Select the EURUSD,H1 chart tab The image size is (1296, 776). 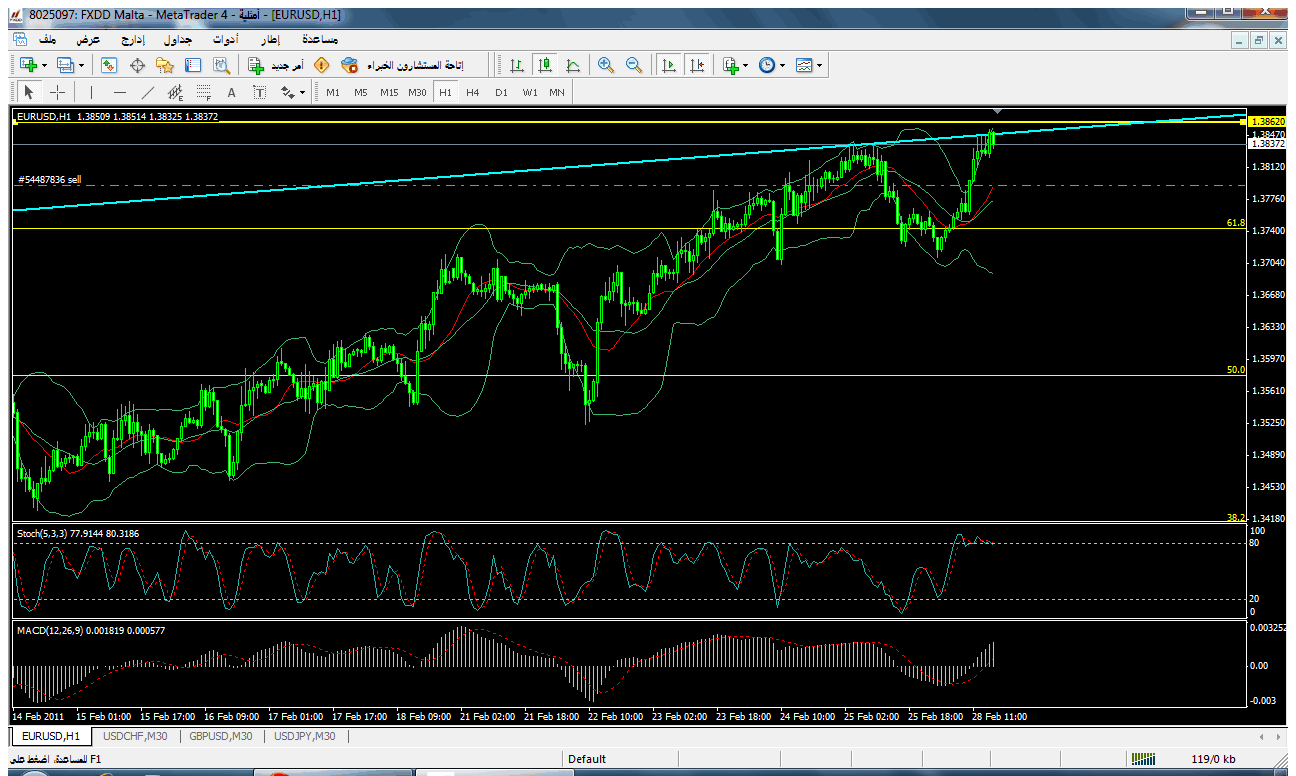(50, 736)
